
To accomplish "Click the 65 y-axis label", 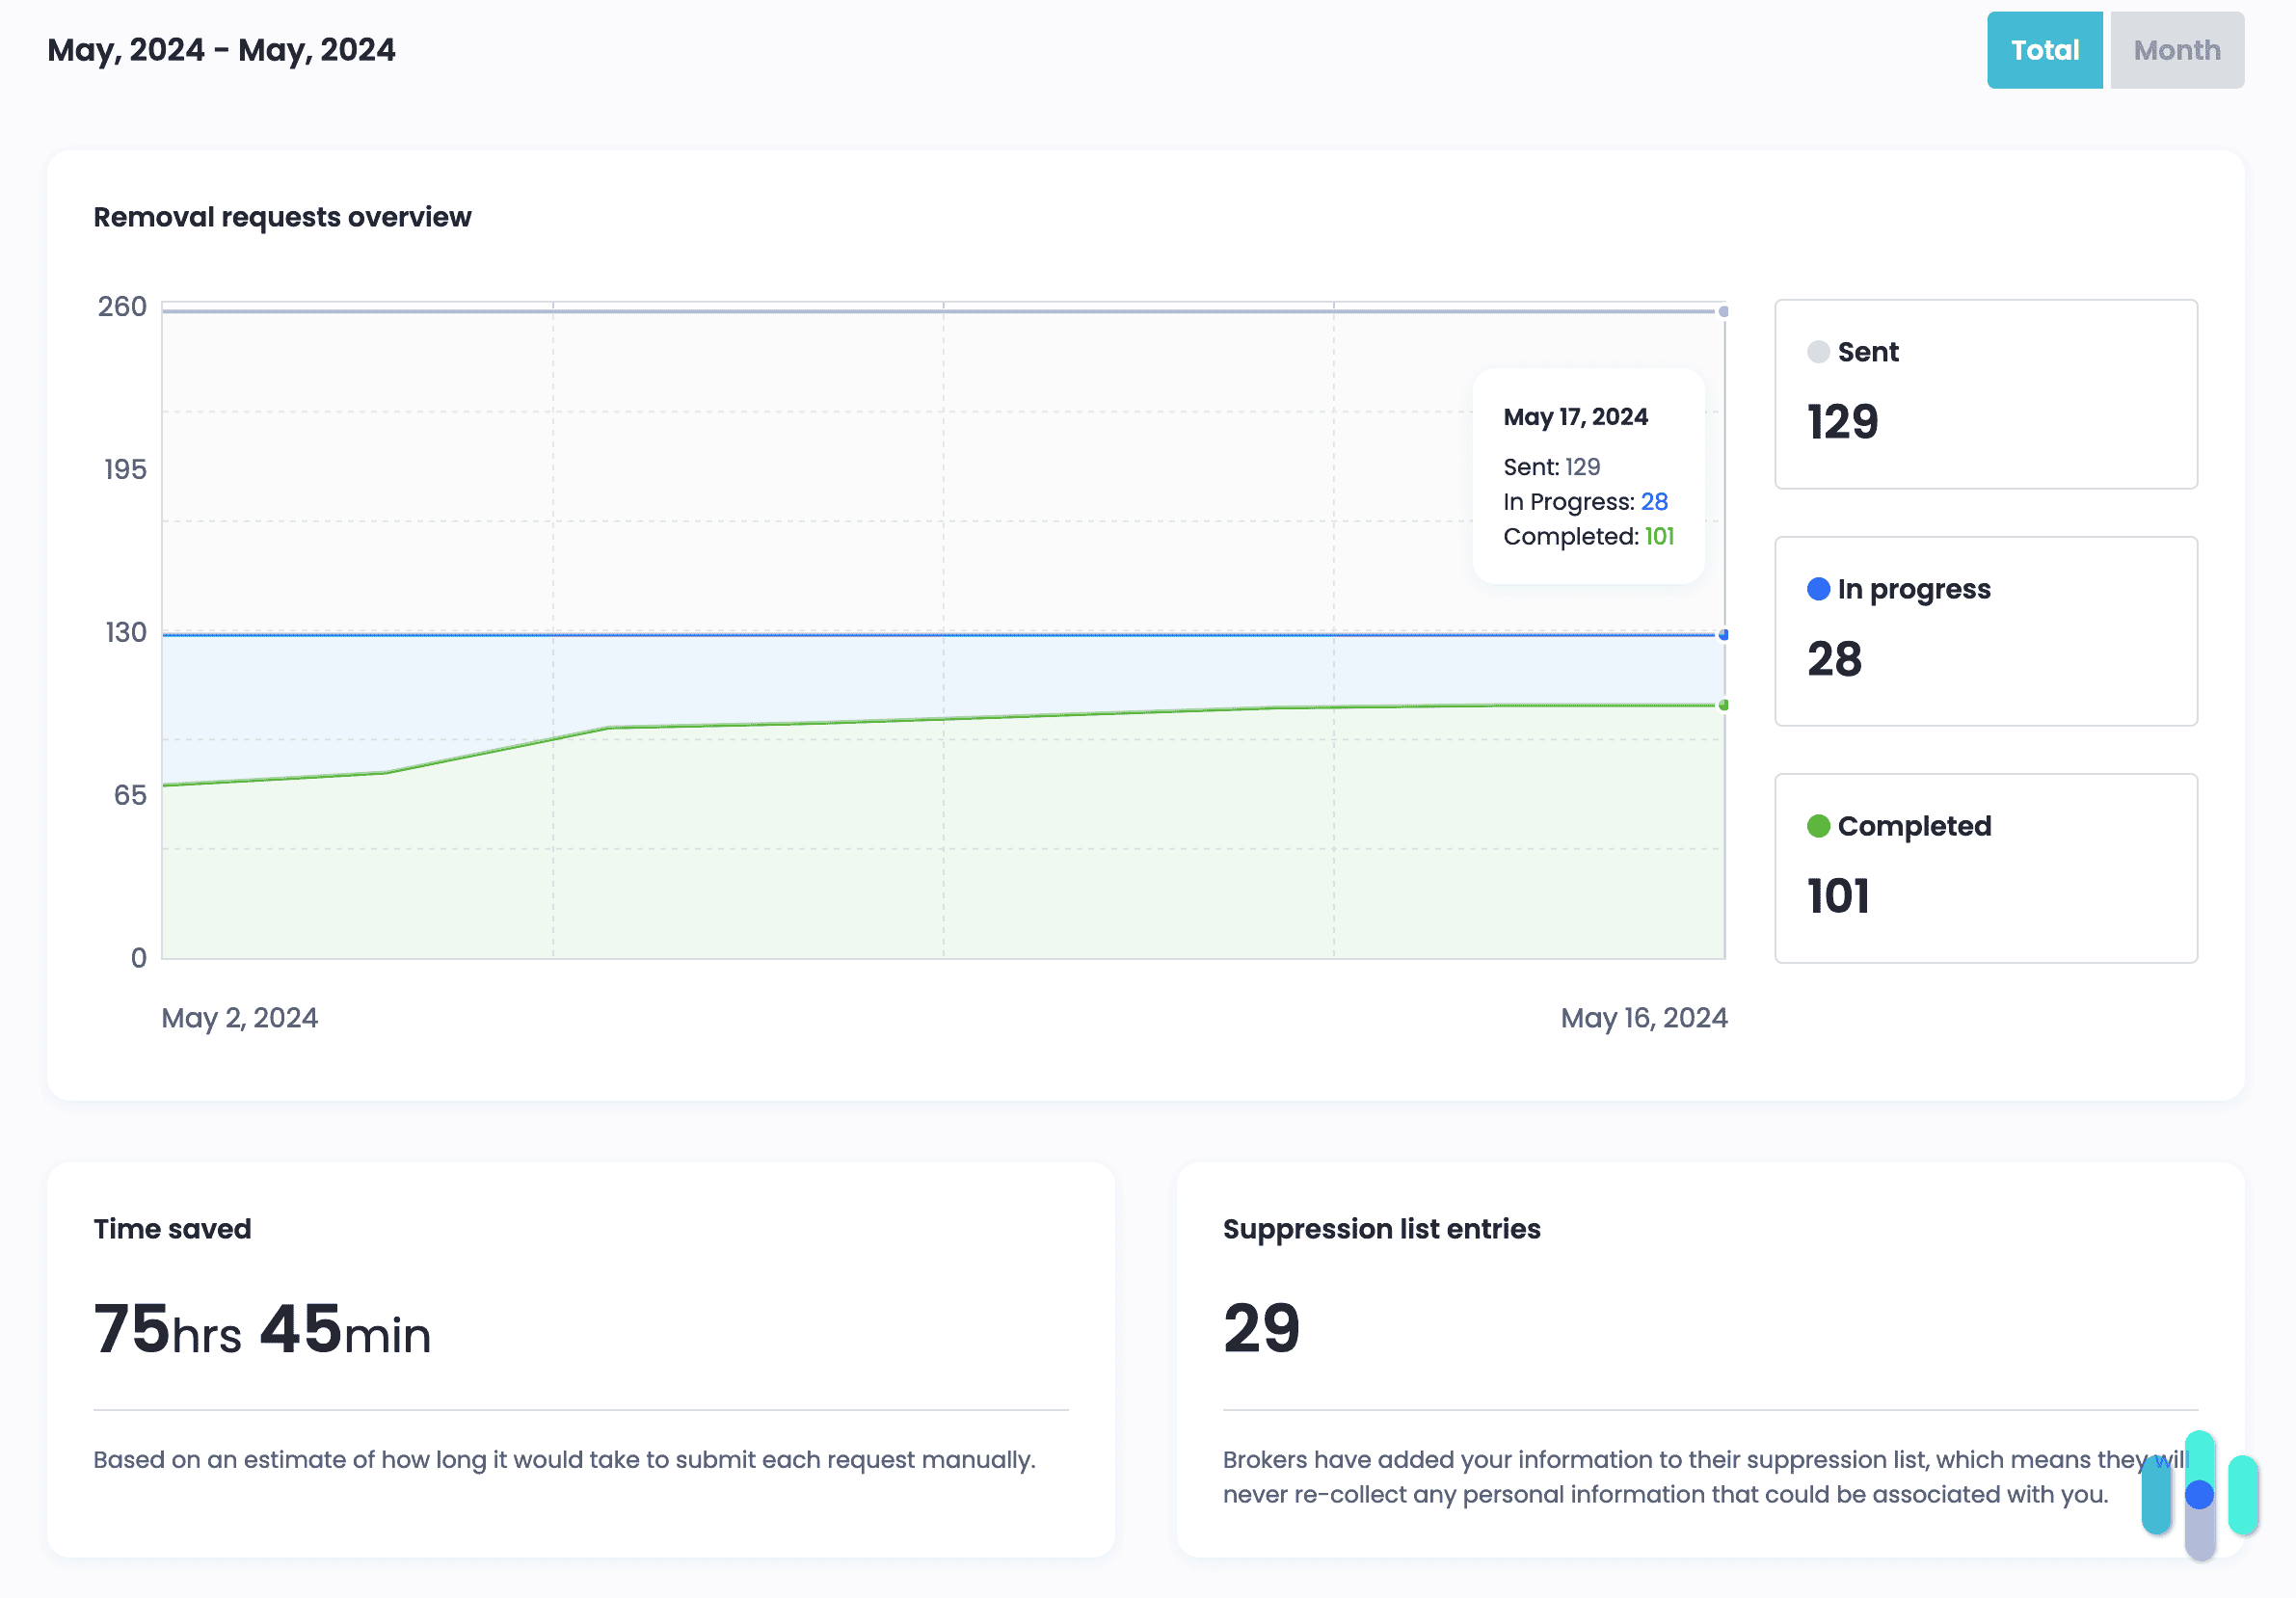I will (130, 796).
